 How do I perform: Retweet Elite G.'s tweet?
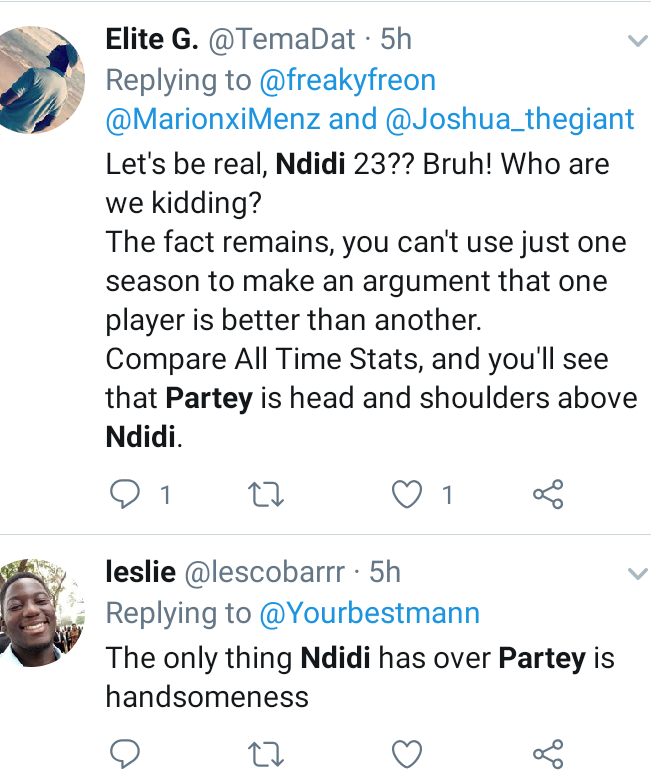tap(266, 495)
